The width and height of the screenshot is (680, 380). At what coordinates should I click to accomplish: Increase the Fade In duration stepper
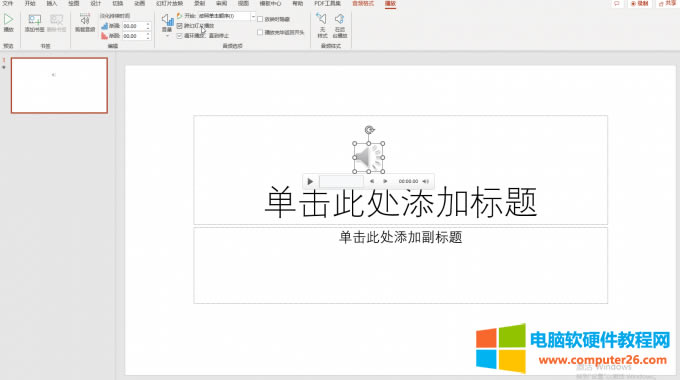pos(148,24)
